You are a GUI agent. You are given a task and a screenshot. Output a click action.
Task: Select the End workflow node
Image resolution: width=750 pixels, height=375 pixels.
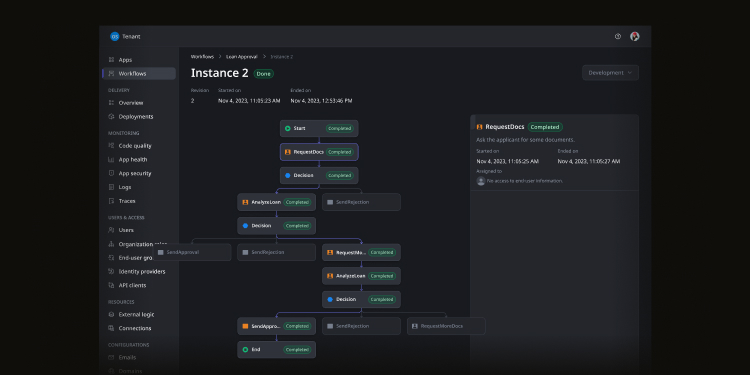pyautogui.click(x=276, y=350)
